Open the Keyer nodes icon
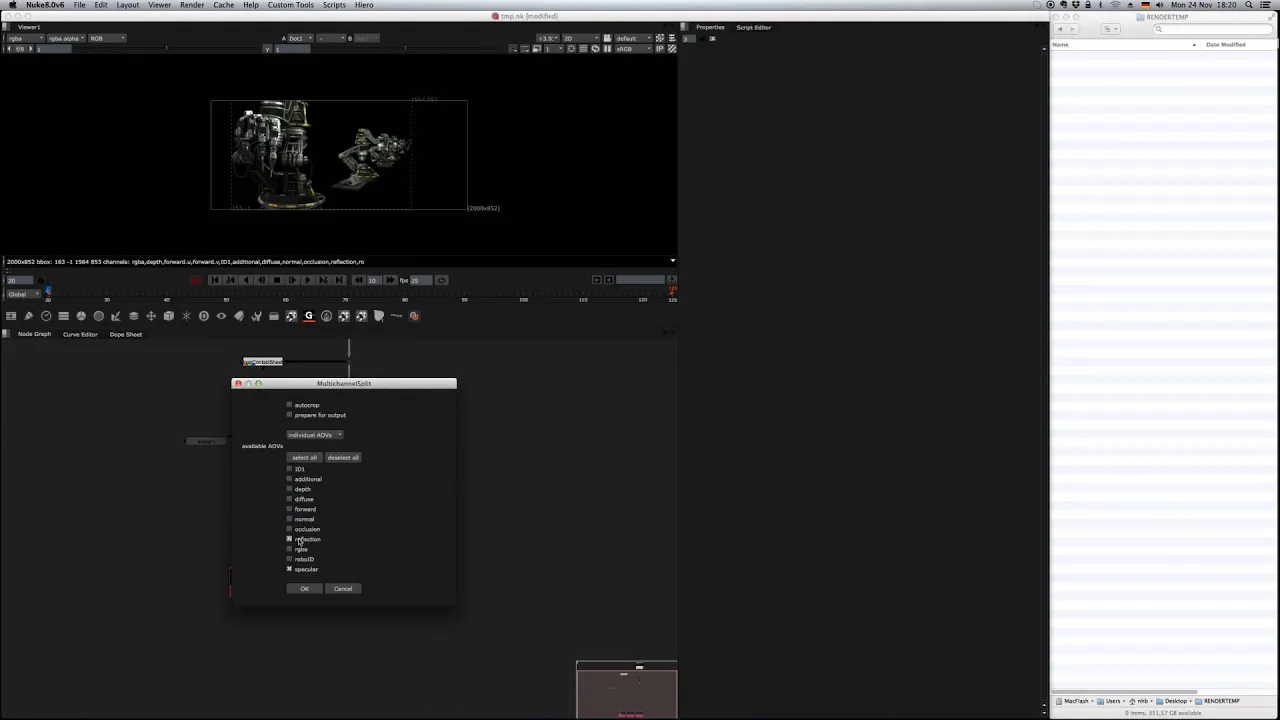 (116, 316)
